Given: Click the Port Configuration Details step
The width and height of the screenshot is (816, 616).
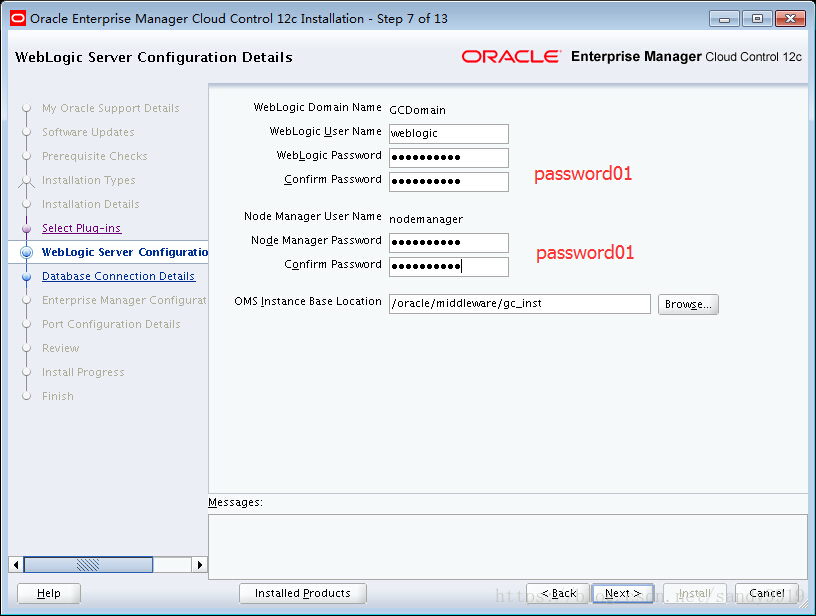Looking at the screenshot, I should pyautogui.click(x=111, y=324).
